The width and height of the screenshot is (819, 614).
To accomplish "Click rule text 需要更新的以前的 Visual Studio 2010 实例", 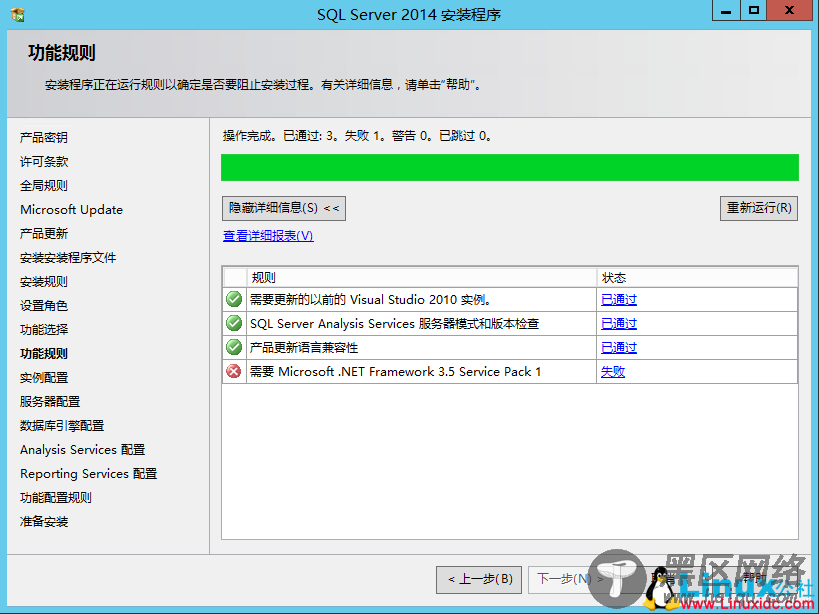I will 370,300.
